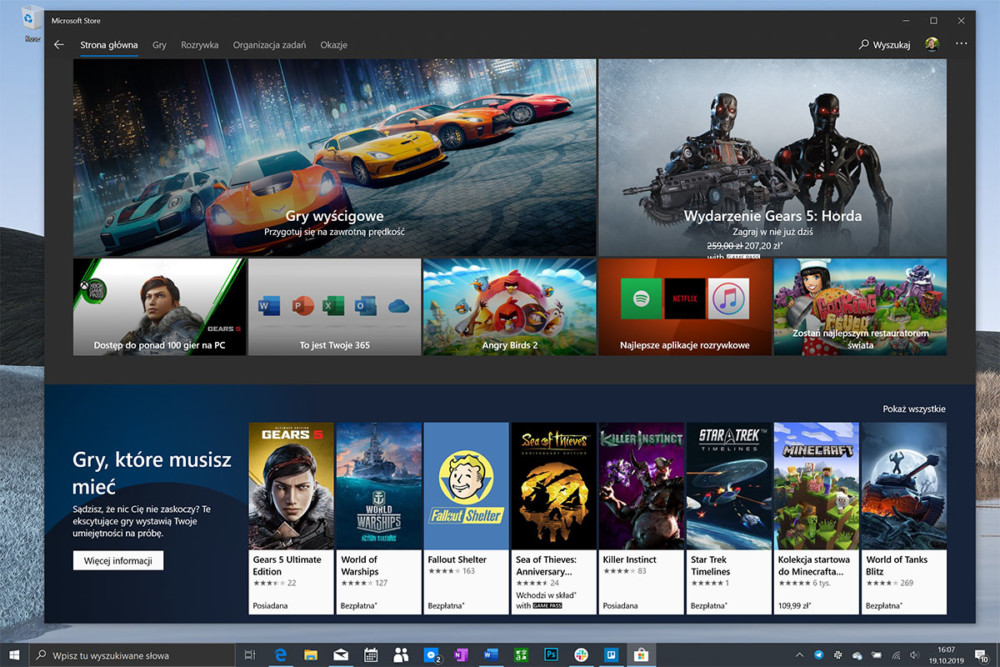Open the Mail app on taskbar
Image resolution: width=1000 pixels, height=667 pixels.
click(x=341, y=655)
